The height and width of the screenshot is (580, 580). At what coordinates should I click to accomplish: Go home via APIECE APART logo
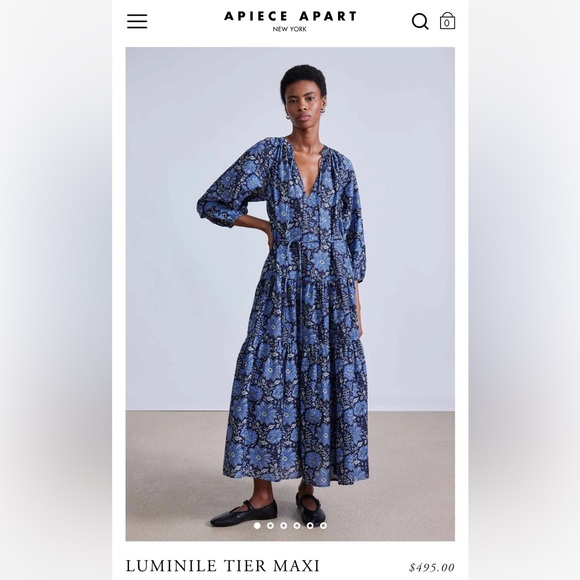coord(290,16)
